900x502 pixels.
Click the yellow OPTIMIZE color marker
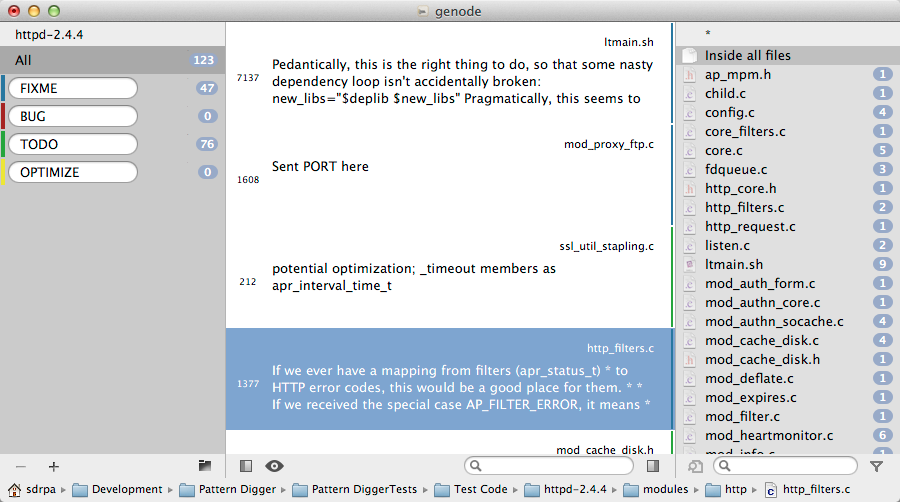[3, 173]
